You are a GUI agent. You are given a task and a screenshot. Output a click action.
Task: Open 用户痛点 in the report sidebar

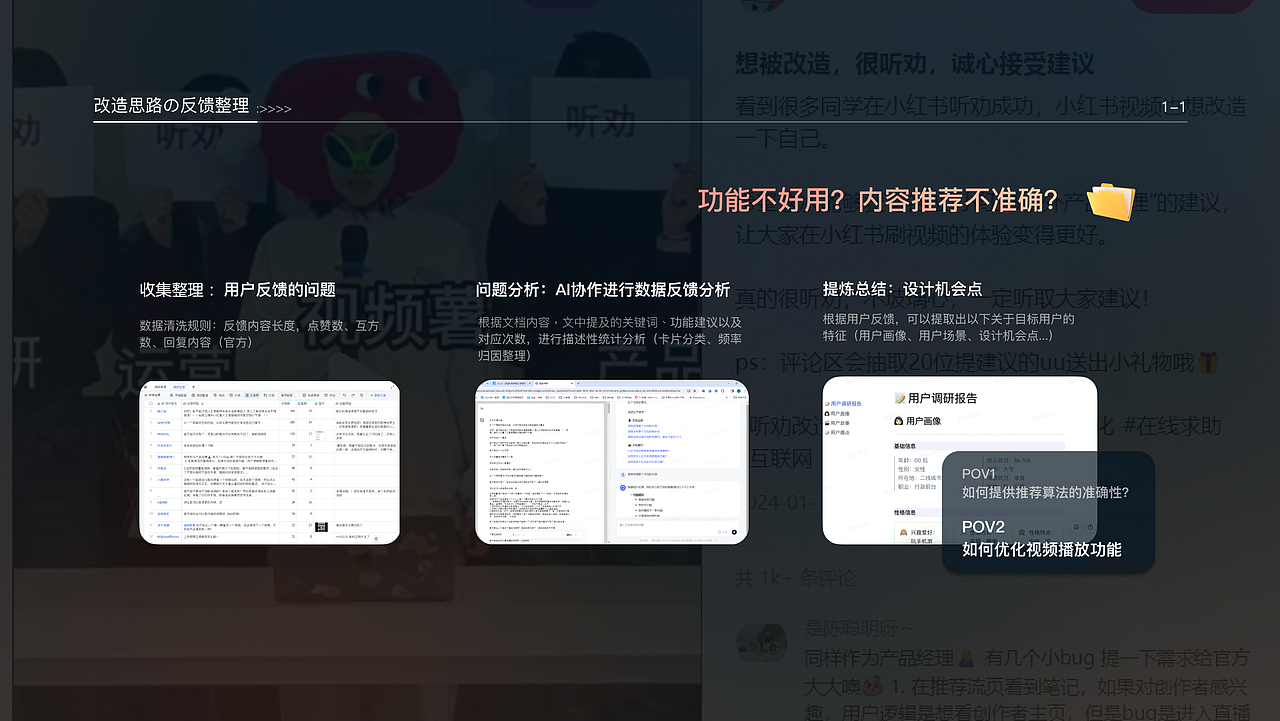(x=838, y=433)
